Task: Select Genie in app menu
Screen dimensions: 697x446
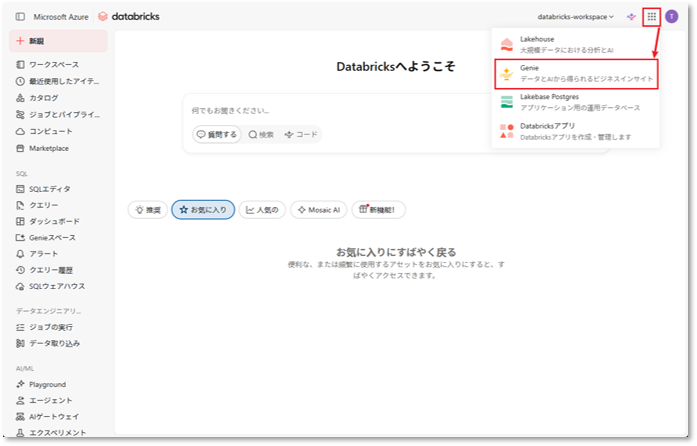Action: pyautogui.click(x=576, y=73)
